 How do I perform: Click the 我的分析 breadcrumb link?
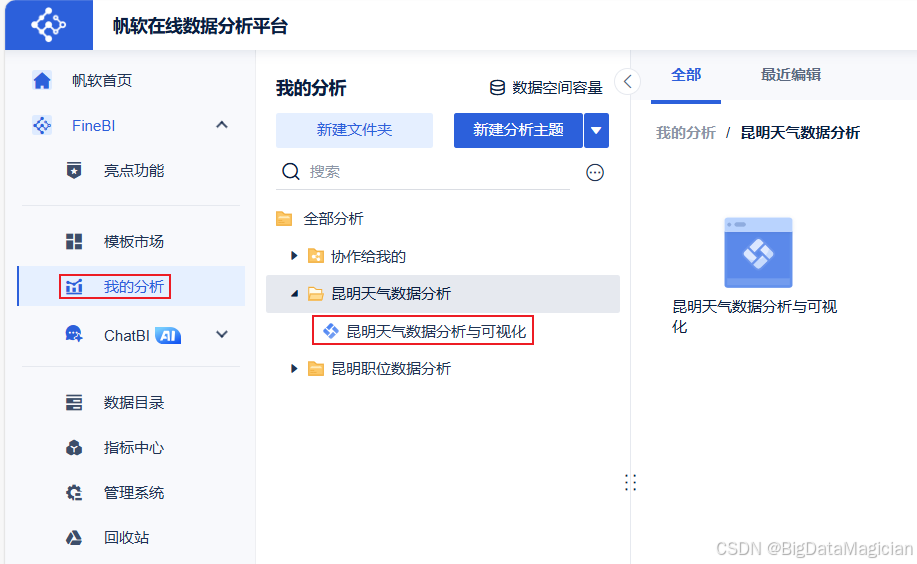point(685,133)
